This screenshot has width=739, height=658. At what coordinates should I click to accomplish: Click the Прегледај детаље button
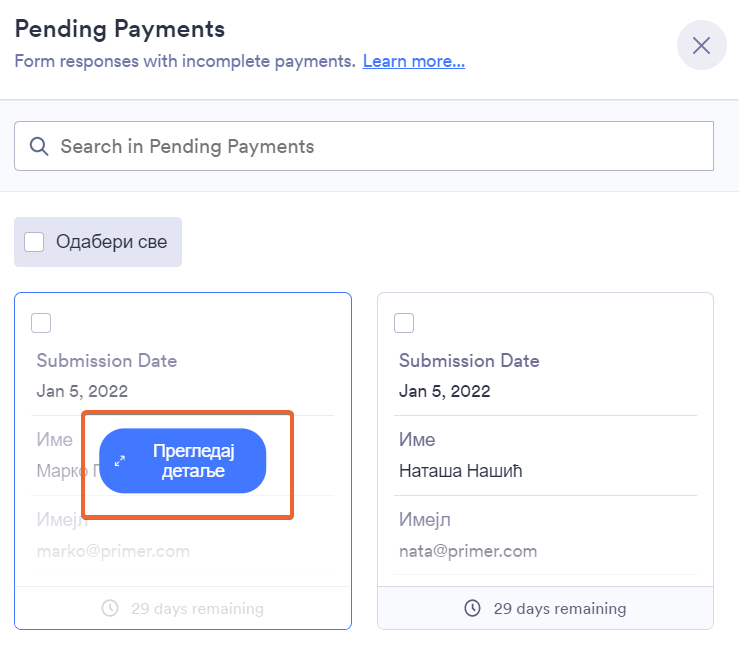click(183, 461)
